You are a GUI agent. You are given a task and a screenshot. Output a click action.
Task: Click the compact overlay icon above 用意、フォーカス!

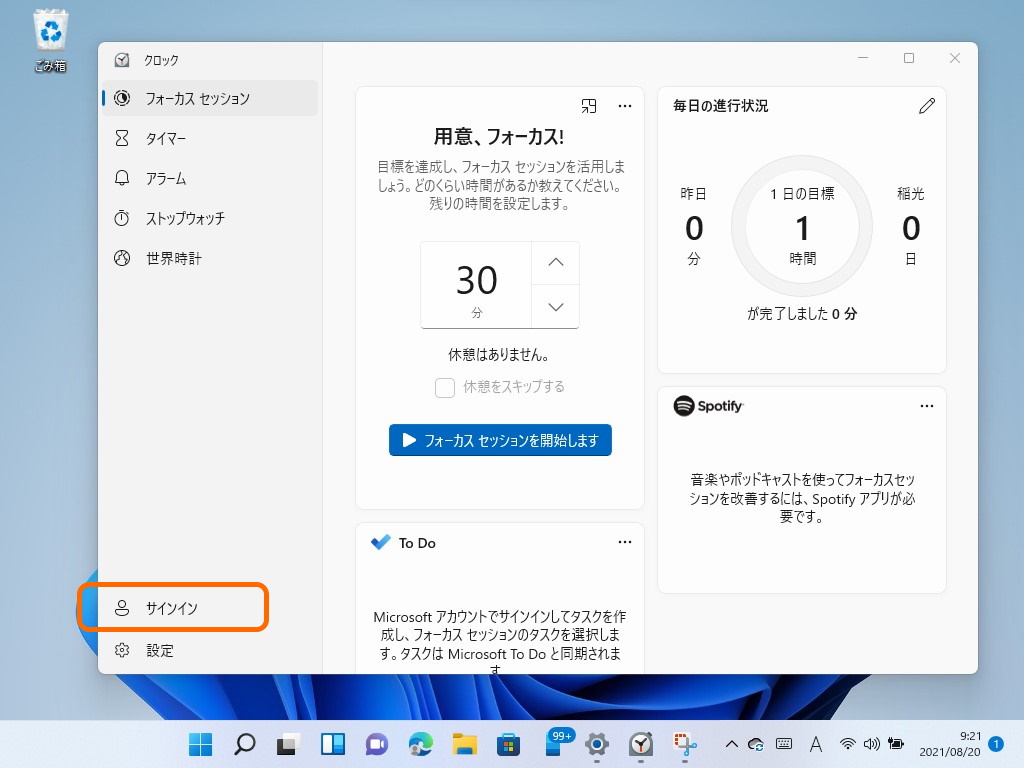589,105
